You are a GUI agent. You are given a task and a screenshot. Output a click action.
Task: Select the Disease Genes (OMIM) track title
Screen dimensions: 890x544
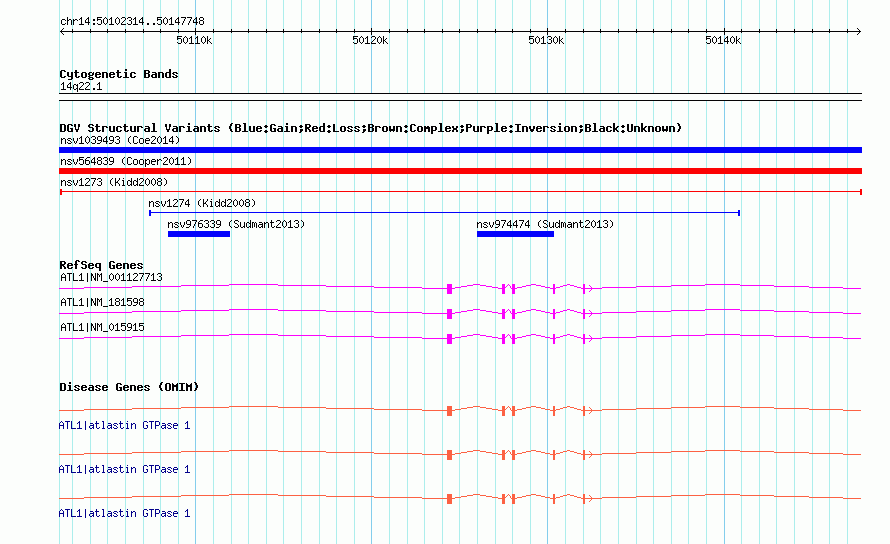[x=129, y=387]
